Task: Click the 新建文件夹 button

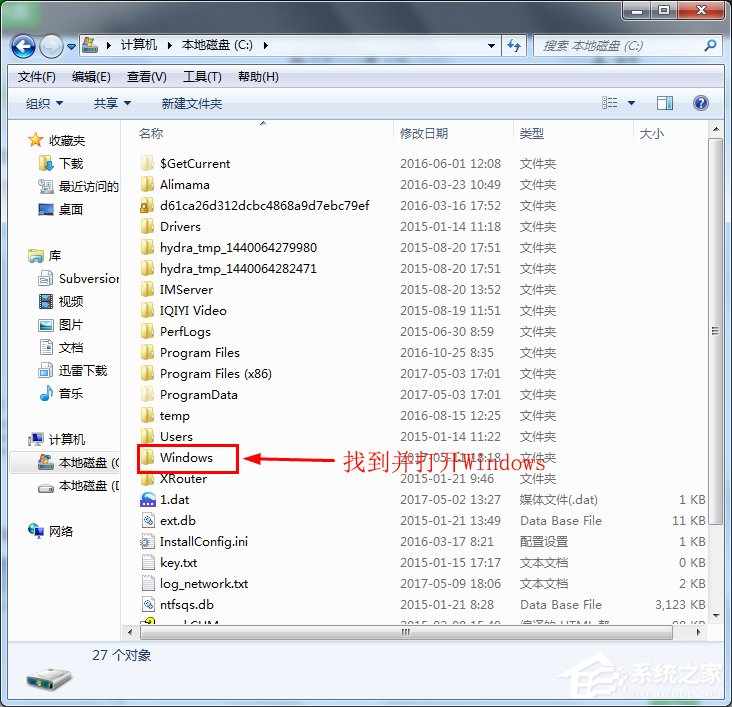Action: [x=192, y=103]
